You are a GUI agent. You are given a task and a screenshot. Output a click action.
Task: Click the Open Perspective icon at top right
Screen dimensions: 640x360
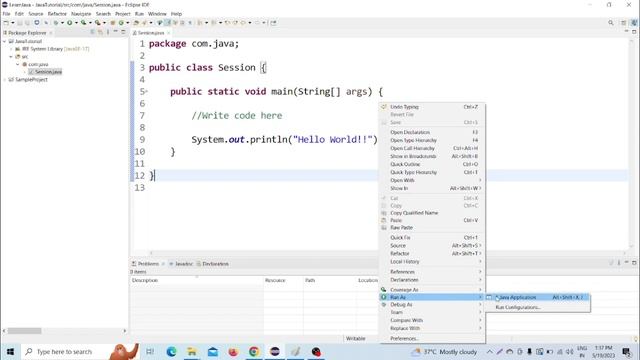click(623, 23)
